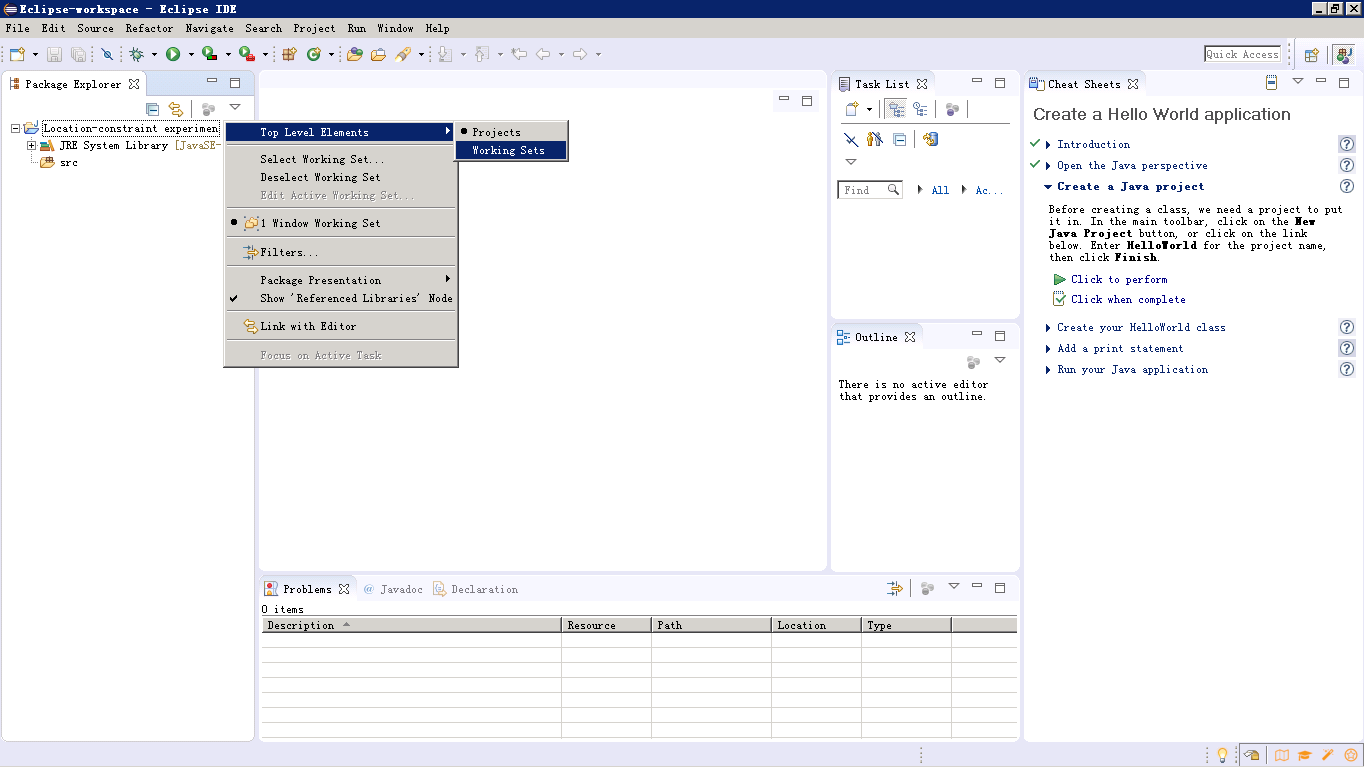Click the graduation cap icon in status bar
Image resolution: width=1364 pixels, height=768 pixels.
coord(1305,755)
